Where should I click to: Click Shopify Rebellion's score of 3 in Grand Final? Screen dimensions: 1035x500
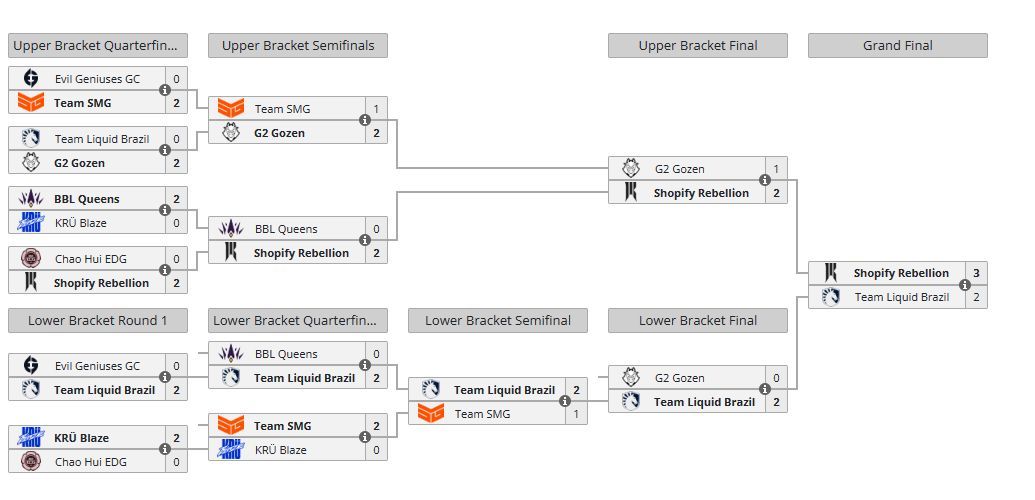(x=976, y=273)
